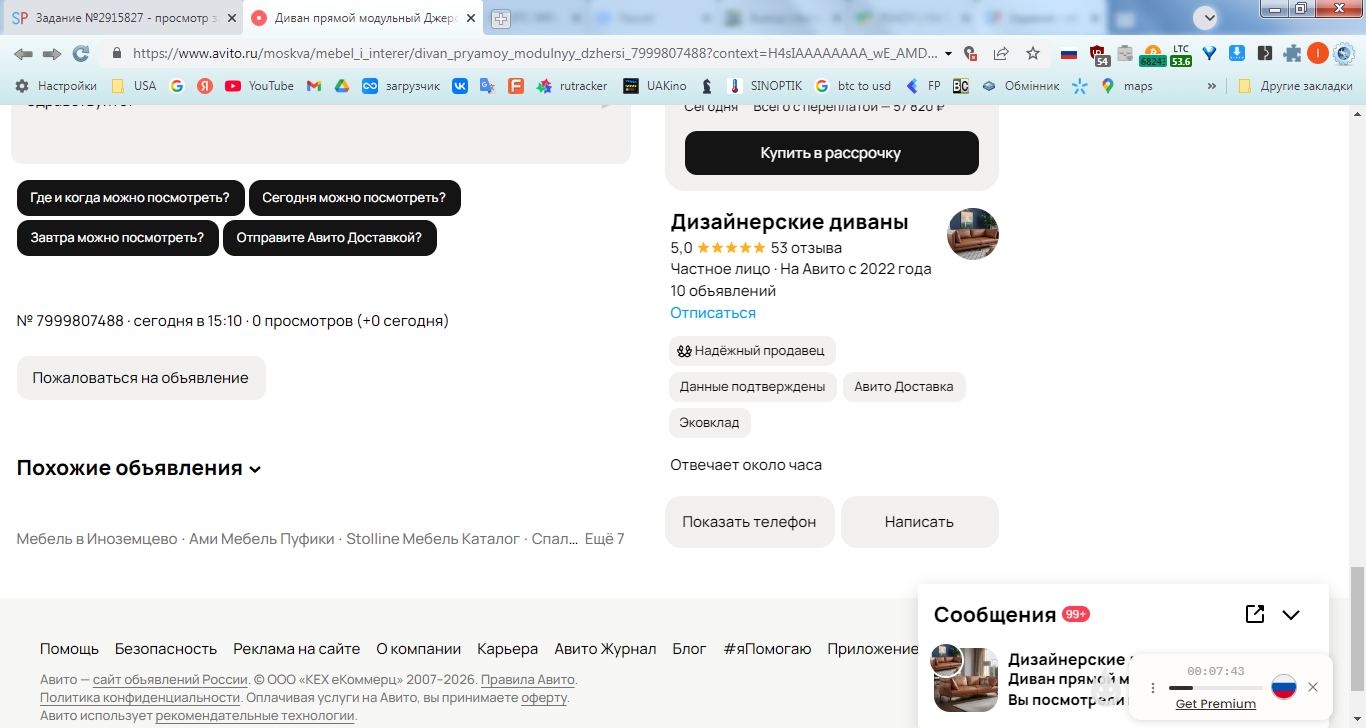The height and width of the screenshot is (728, 1366).
Task: Open the Yandex bookmark icon
Action: pyautogui.click(x=204, y=86)
